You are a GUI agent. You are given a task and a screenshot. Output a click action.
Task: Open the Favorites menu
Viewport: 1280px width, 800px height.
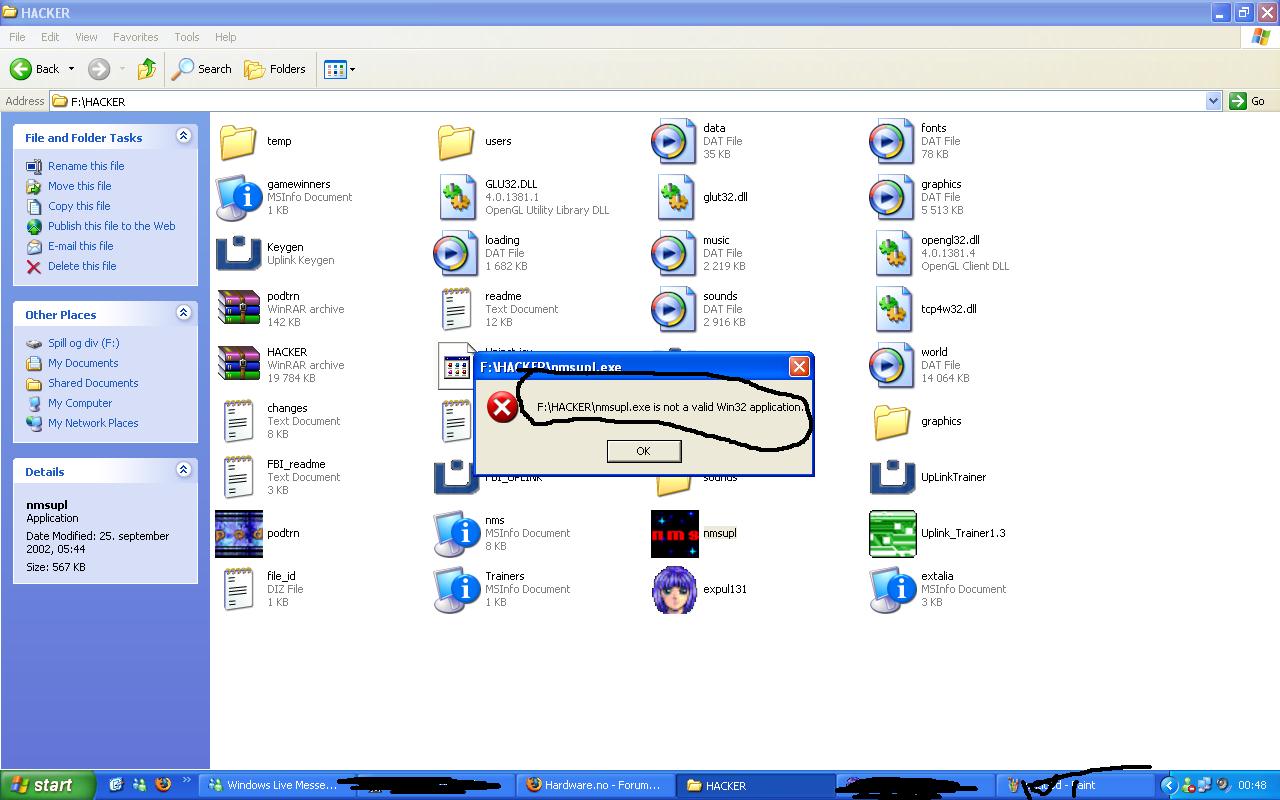(x=135, y=37)
